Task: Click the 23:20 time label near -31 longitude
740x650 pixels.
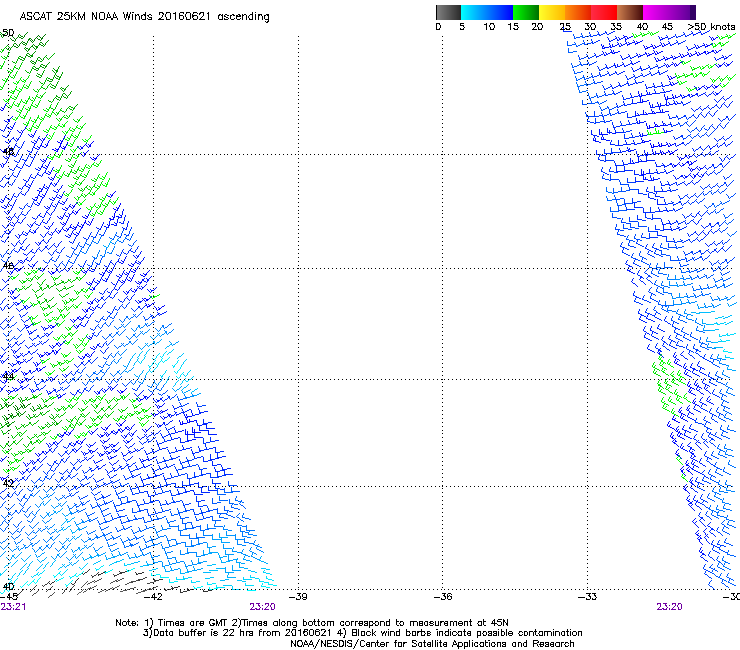Action: [x=669, y=607]
